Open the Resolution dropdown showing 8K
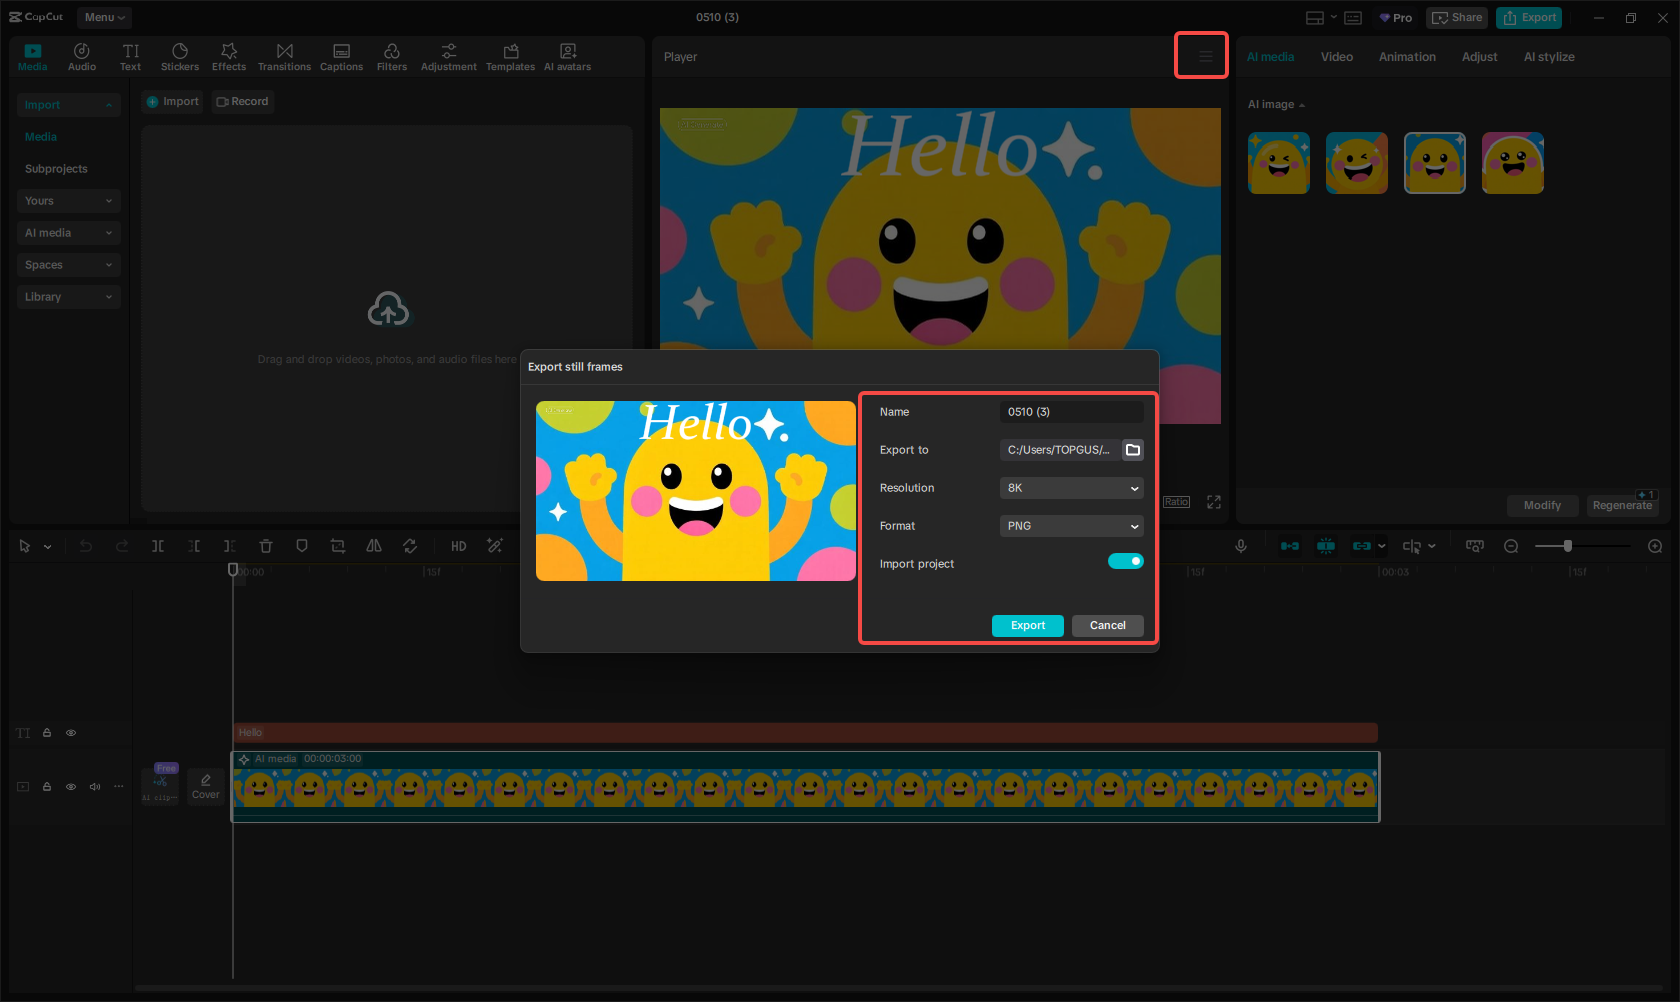Viewport: 1680px width, 1002px height. 1071,488
